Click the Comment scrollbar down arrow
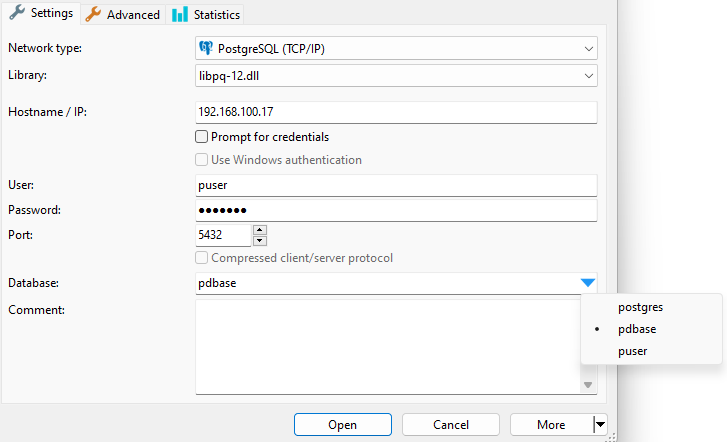 588,385
